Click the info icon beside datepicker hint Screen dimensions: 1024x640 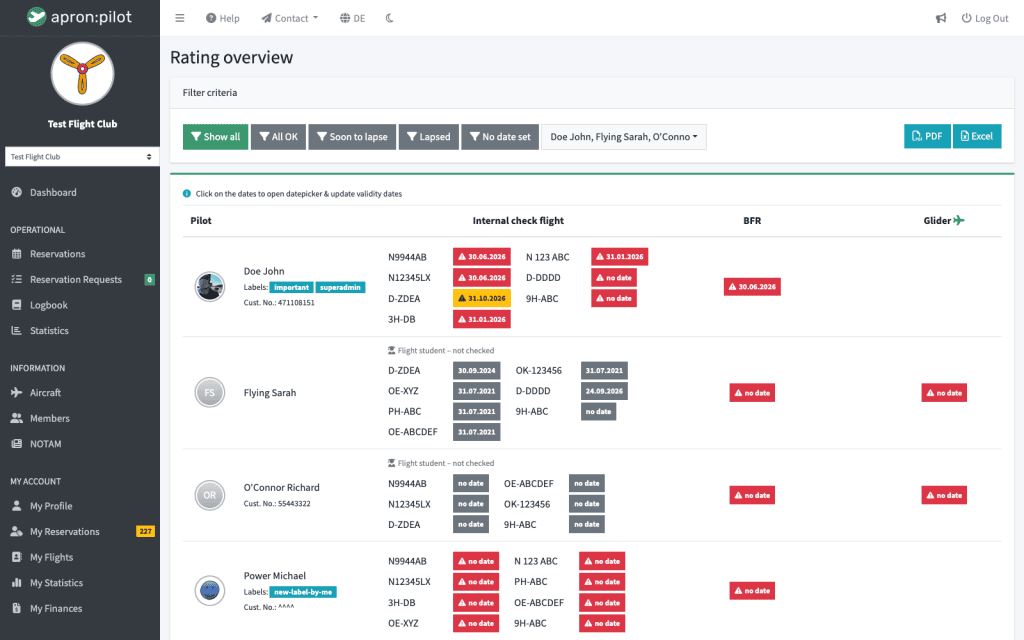pyautogui.click(x=187, y=194)
